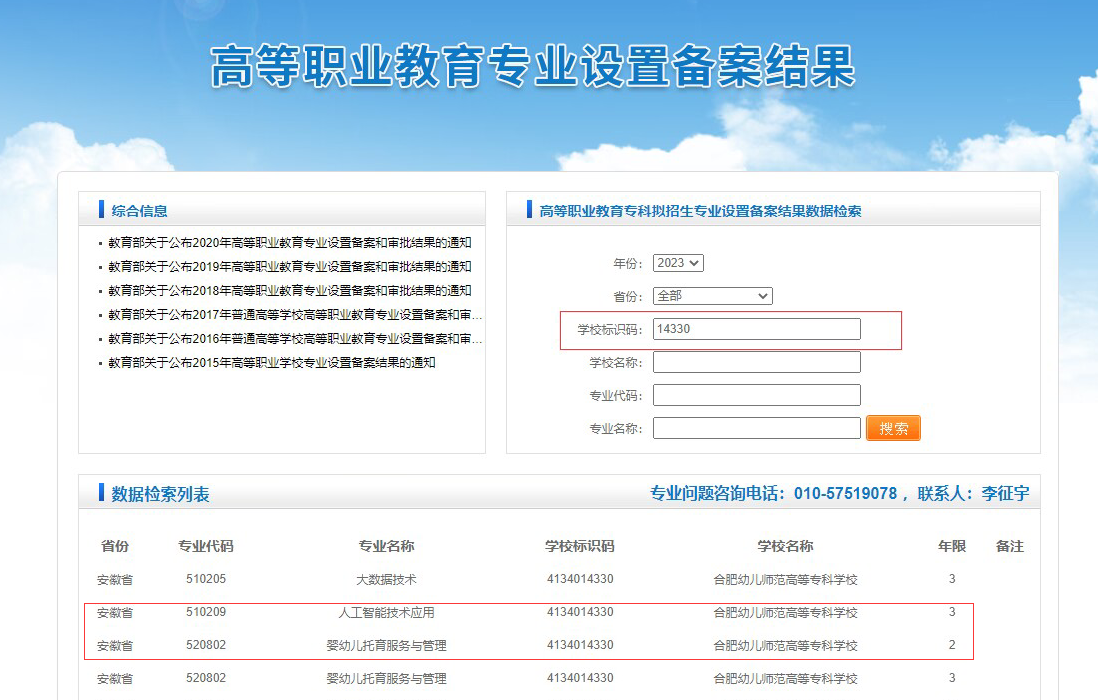The height and width of the screenshot is (700, 1098).
Task: Click the 专业名称 column header
Action: pyautogui.click(x=387, y=546)
